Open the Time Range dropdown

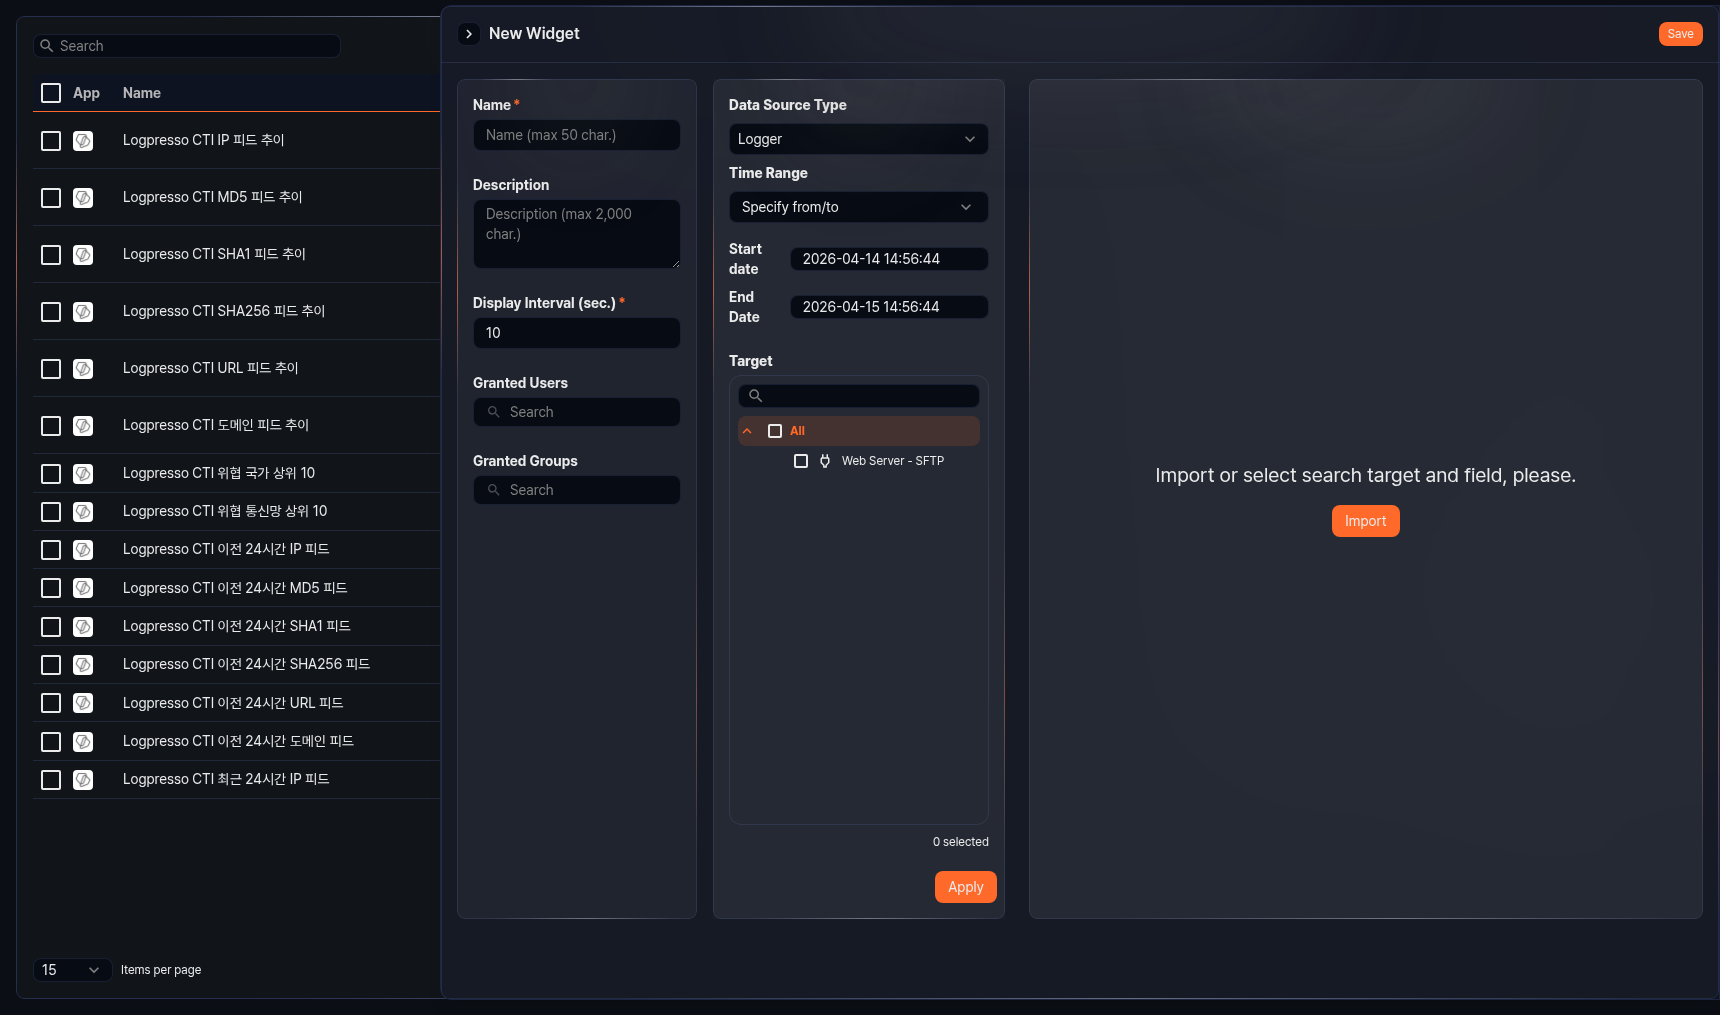tap(857, 207)
